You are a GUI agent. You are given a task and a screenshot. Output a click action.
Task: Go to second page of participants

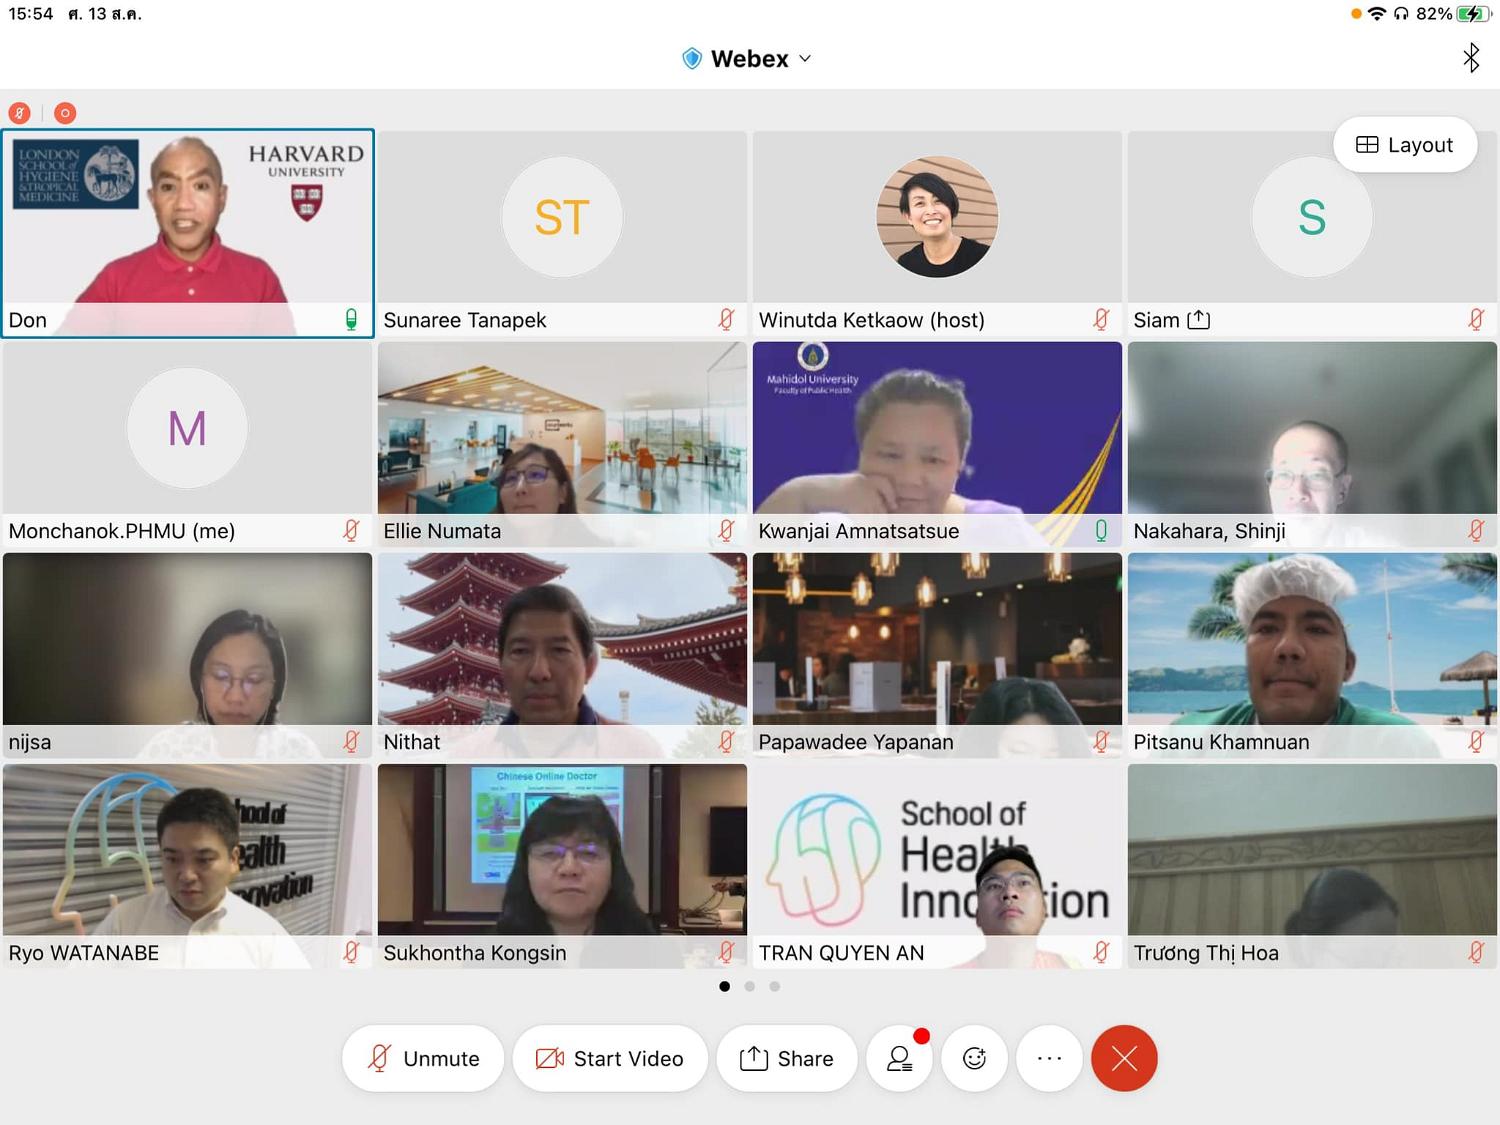749,986
